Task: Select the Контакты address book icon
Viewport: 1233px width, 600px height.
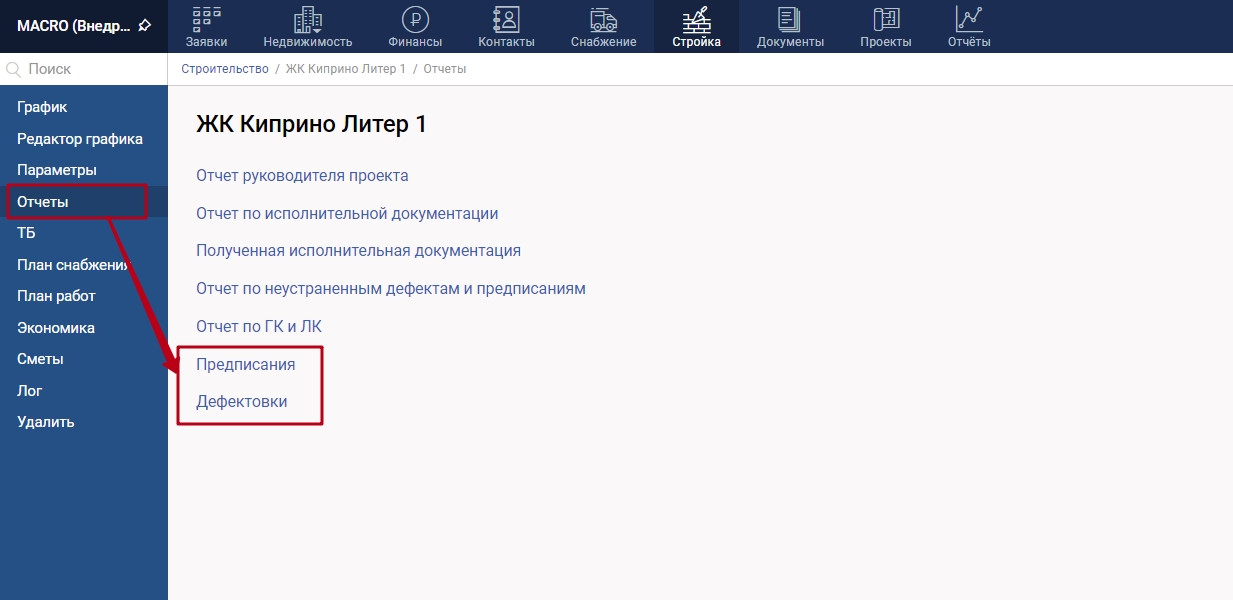Action: click(506, 19)
